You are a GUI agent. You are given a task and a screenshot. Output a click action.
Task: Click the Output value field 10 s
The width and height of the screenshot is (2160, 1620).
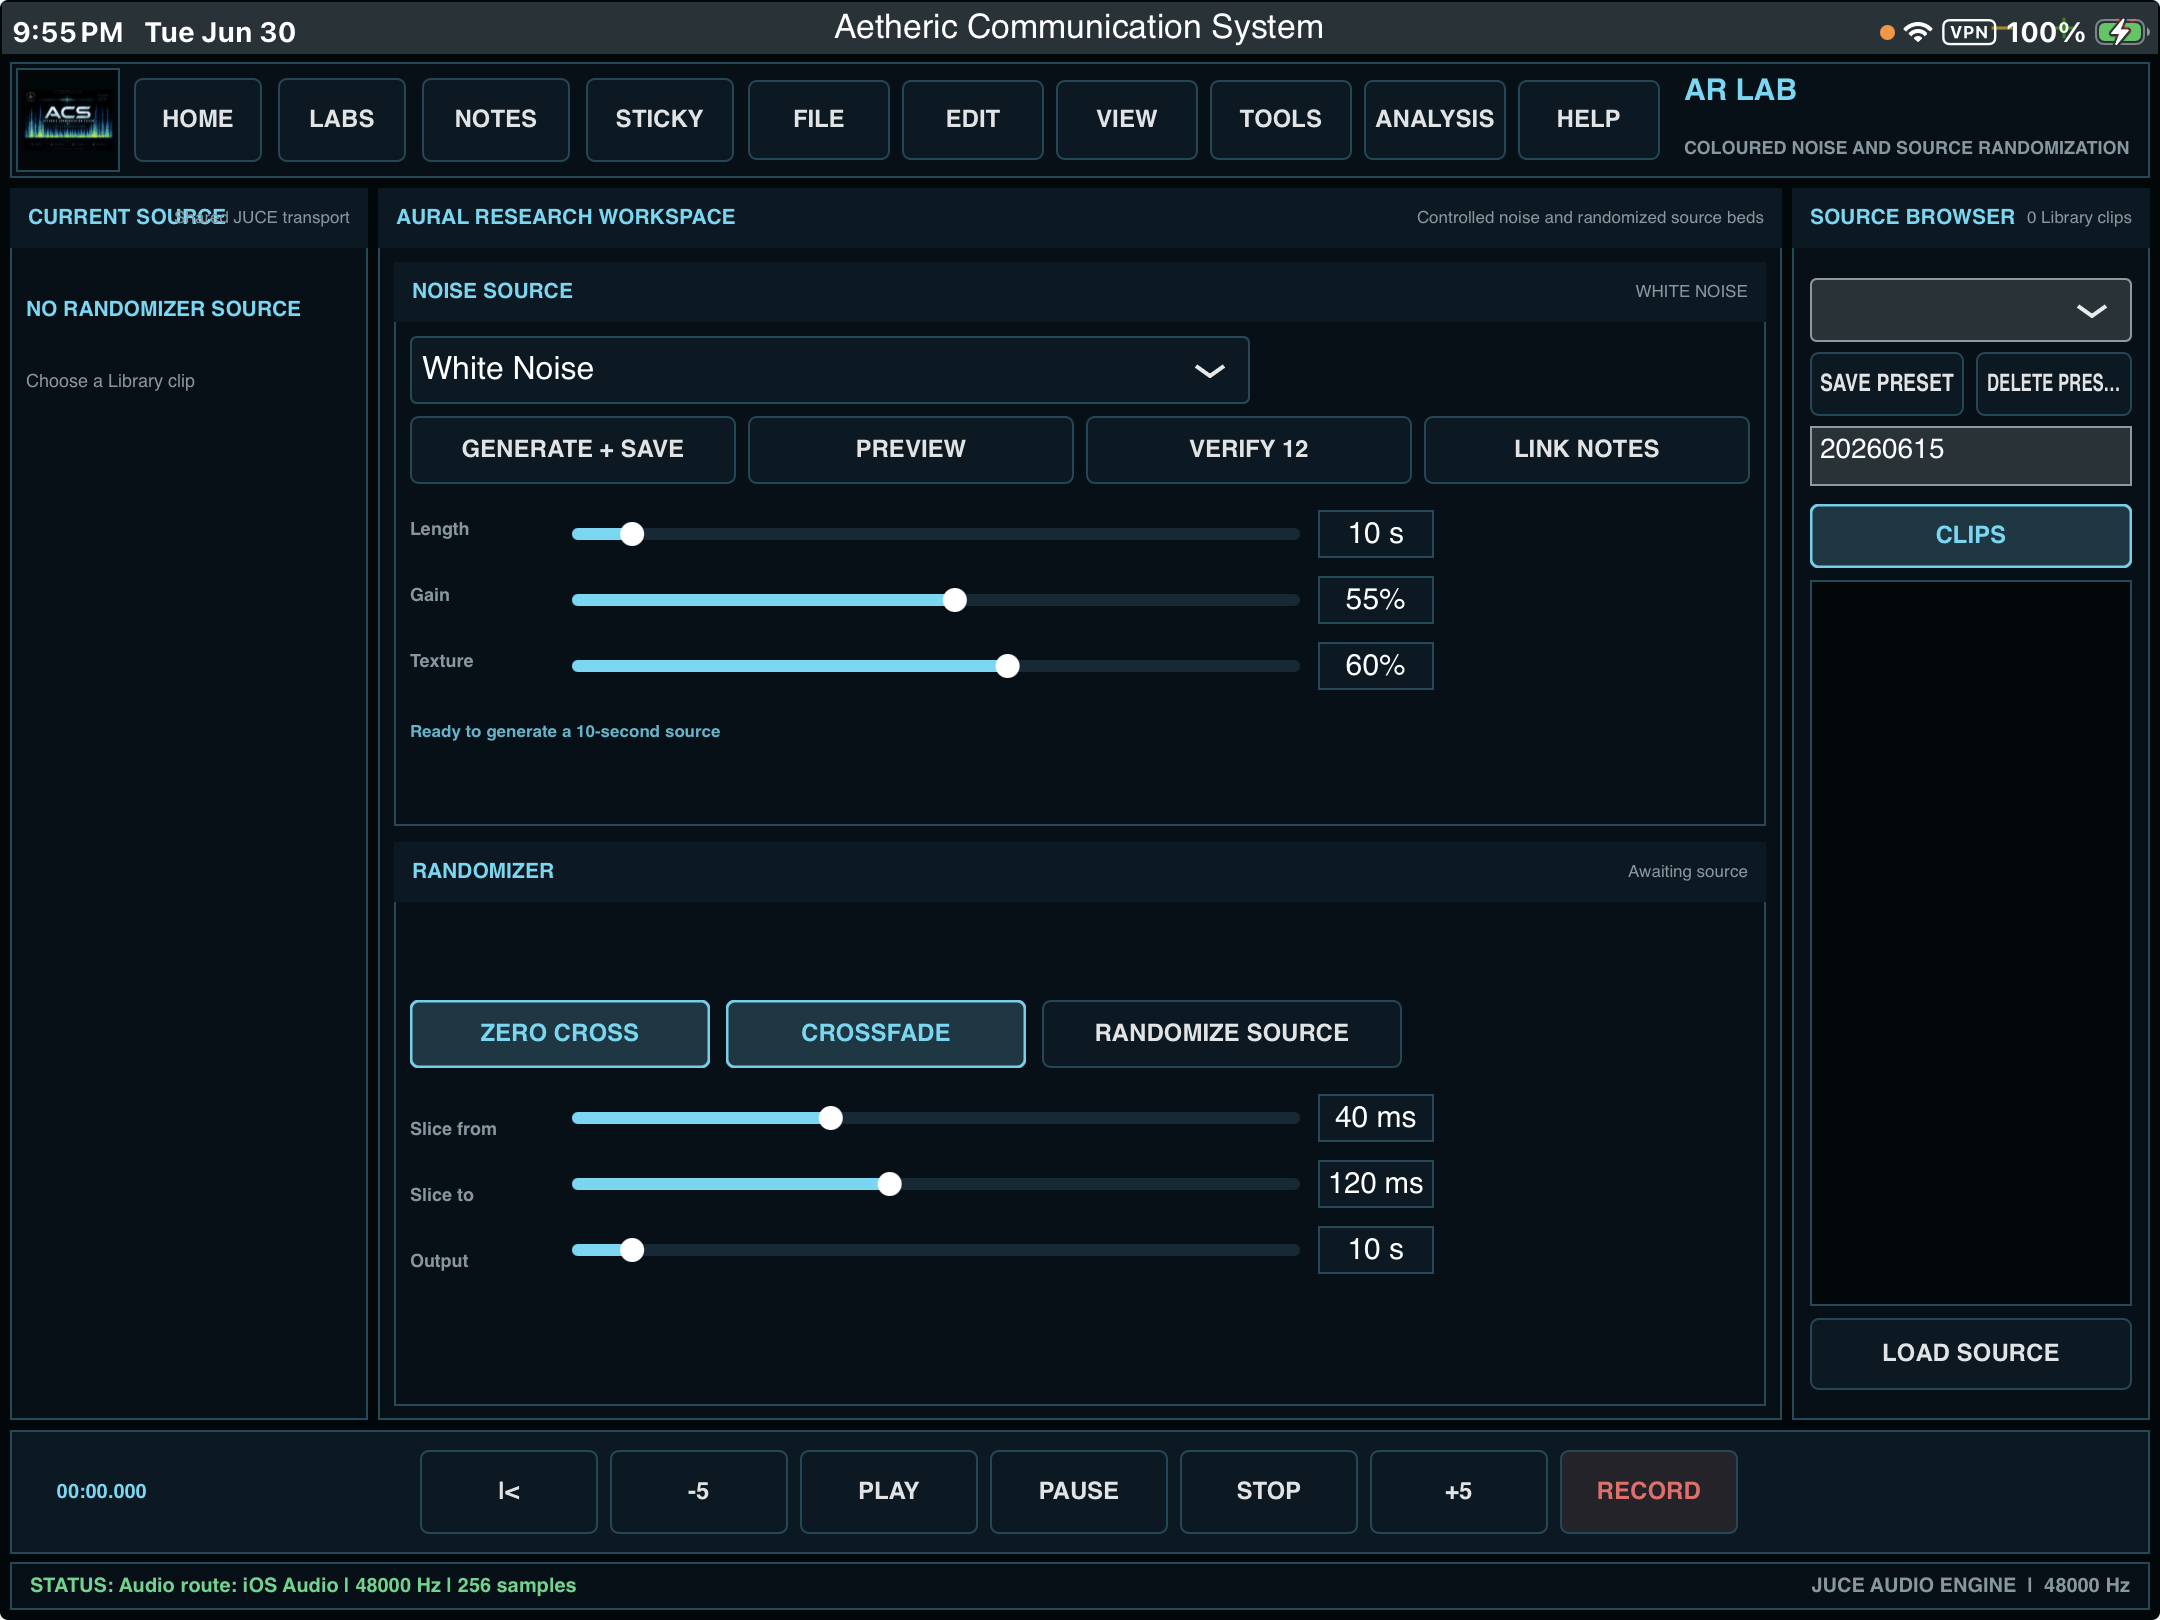[1376, 1250]
